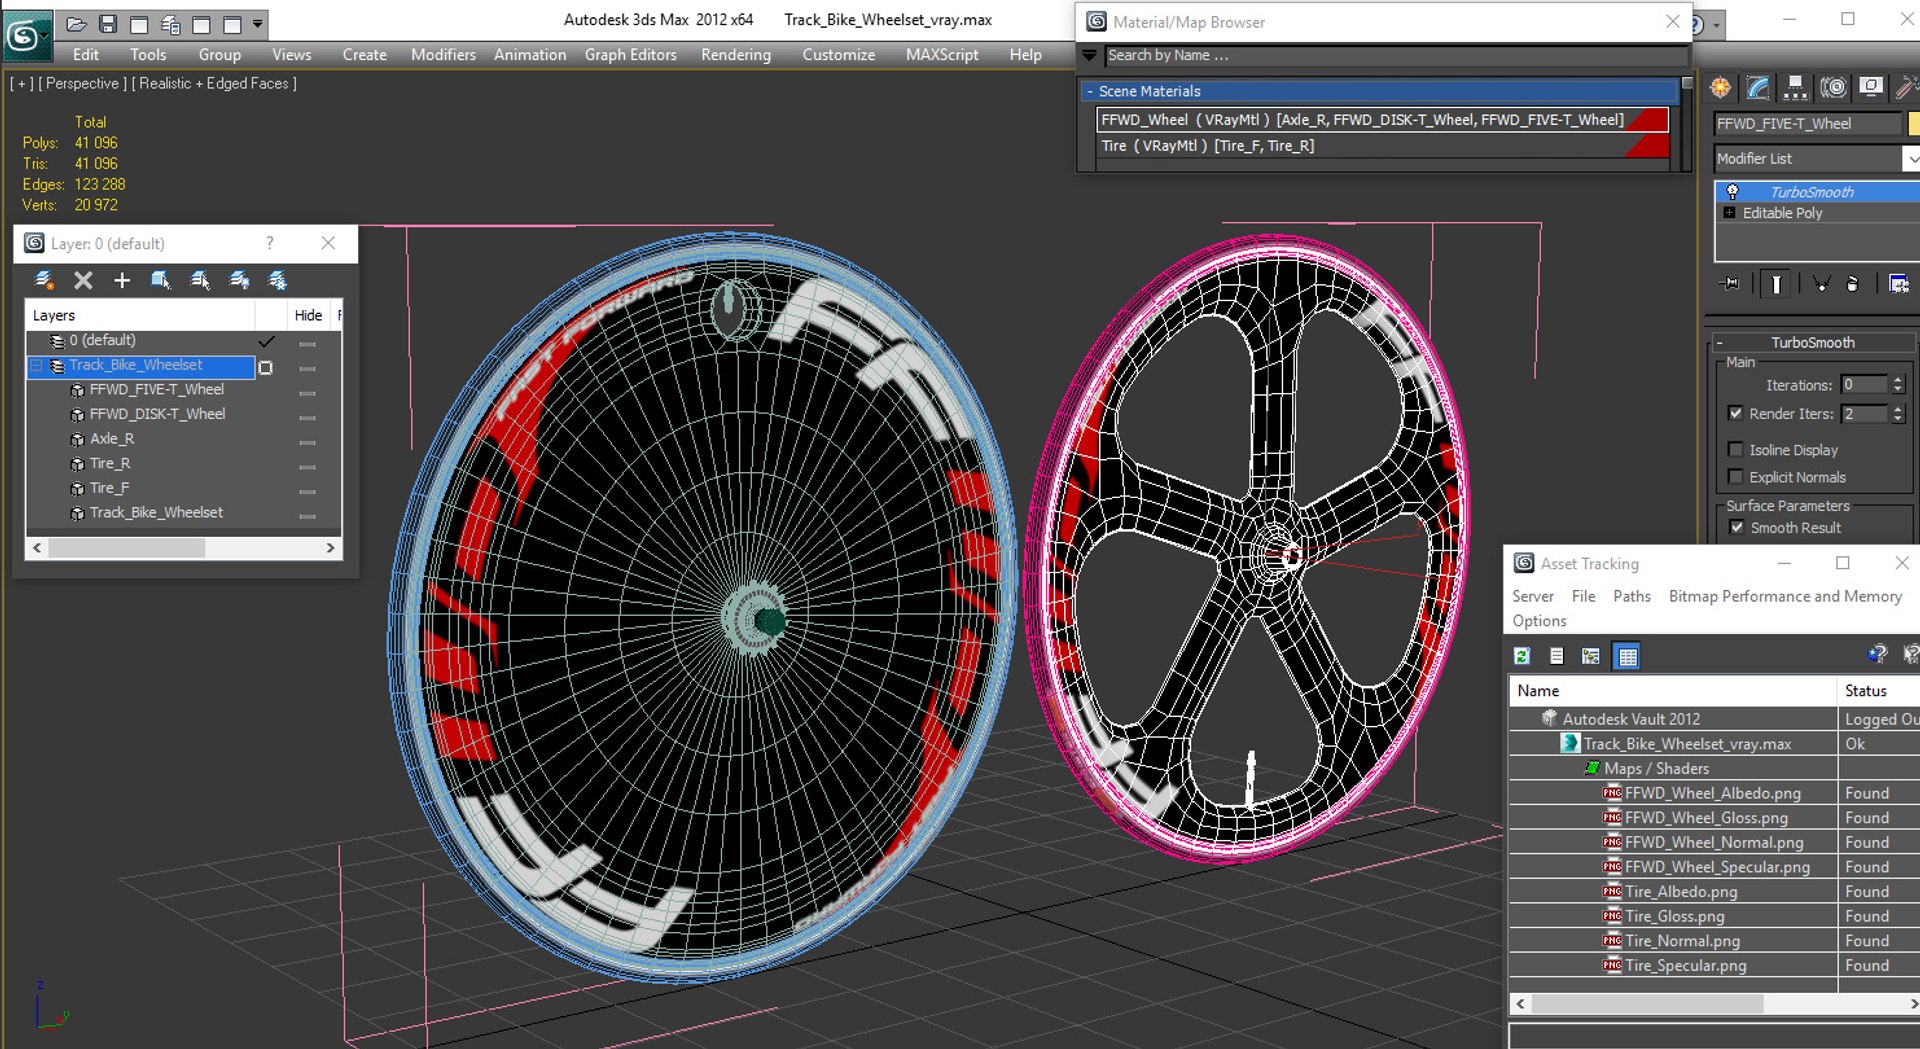Open the Modifiers menu

tap(443, 55)
